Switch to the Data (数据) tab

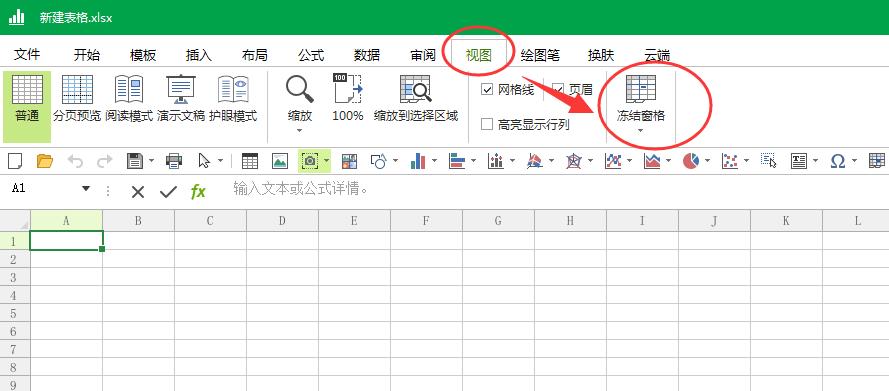[367, 55]
